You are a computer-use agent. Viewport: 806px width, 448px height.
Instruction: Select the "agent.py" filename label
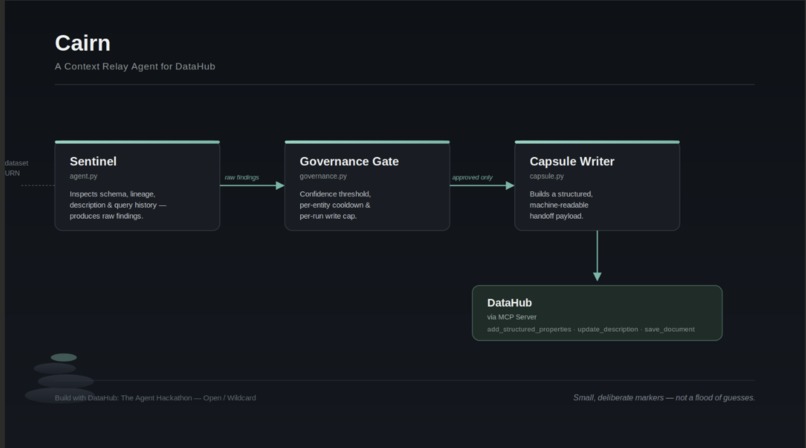(x=83, y=176)
